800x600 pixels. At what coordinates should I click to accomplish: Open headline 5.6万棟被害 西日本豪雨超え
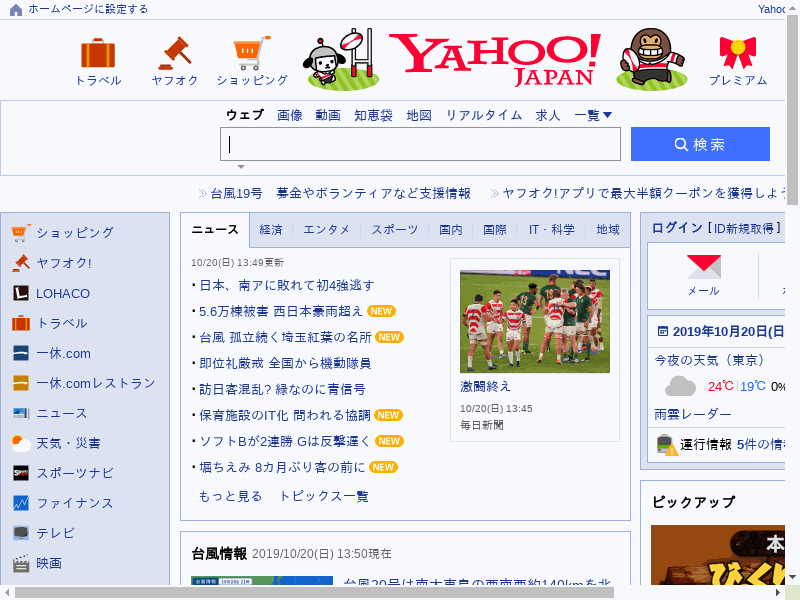coord(281,311)
